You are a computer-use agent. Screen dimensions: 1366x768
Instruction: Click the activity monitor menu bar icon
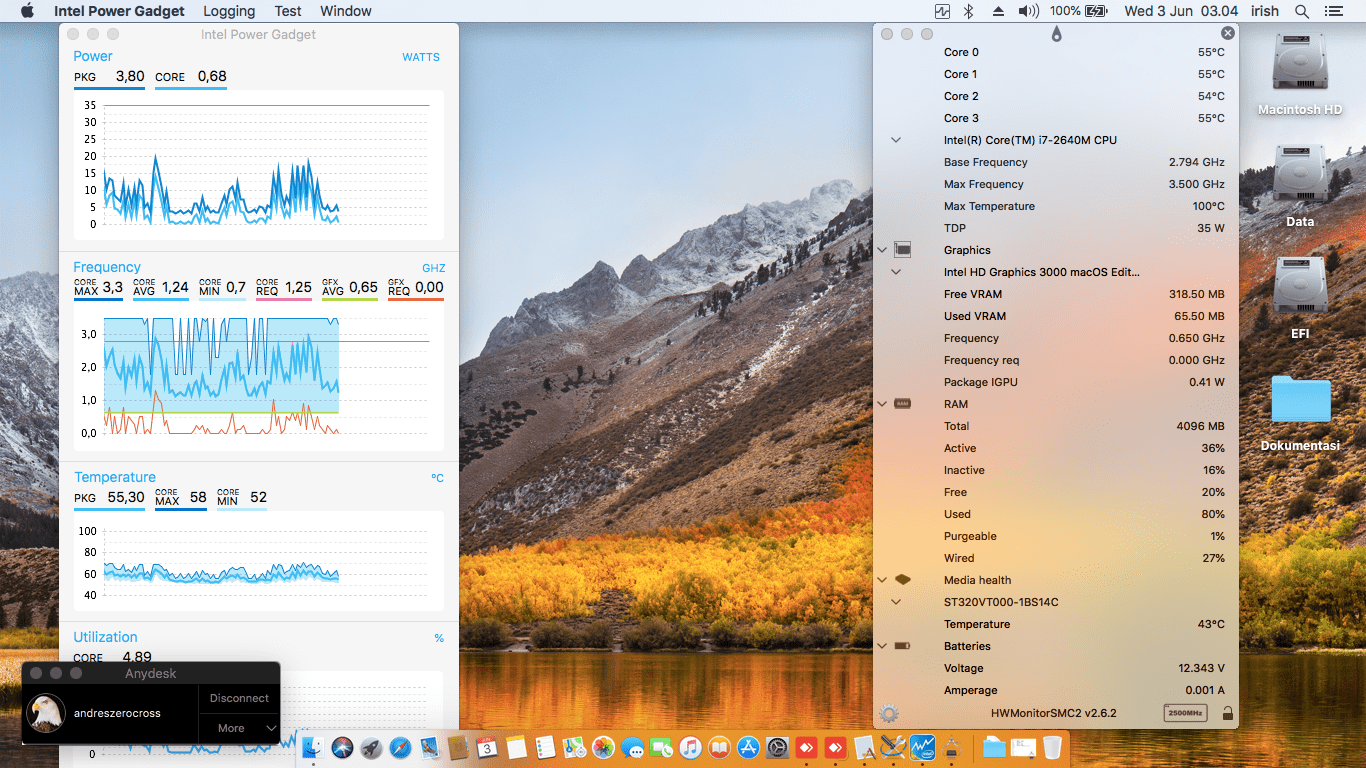[942, 11]
